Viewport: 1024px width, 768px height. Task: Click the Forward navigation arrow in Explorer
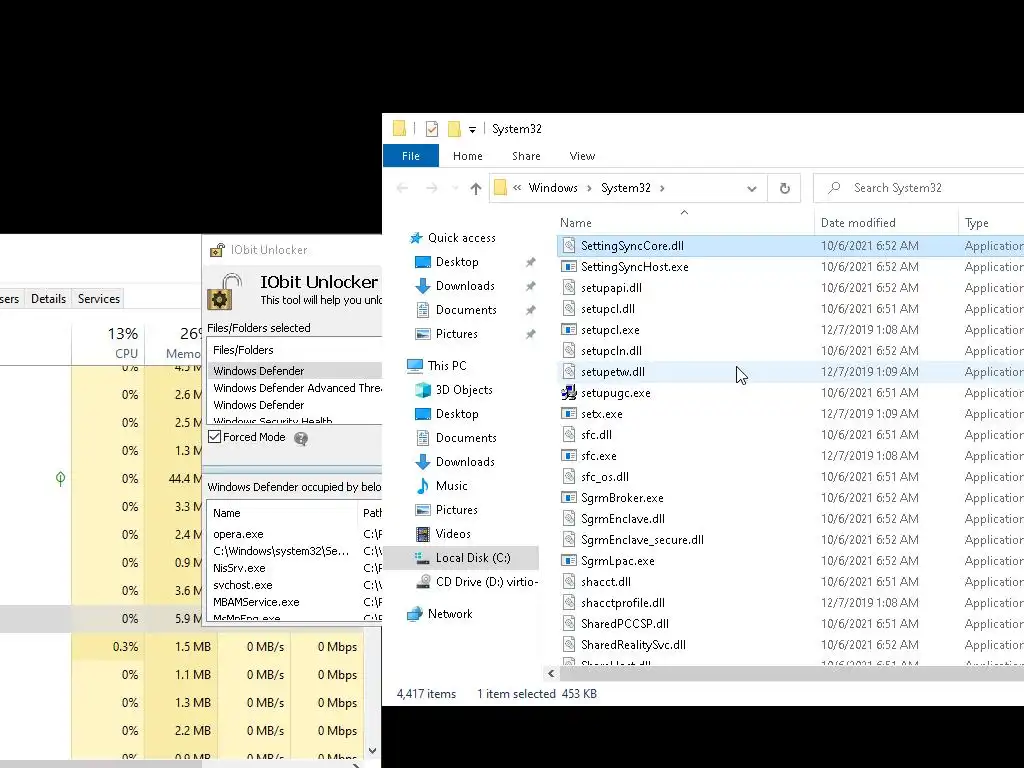[432, 188]
